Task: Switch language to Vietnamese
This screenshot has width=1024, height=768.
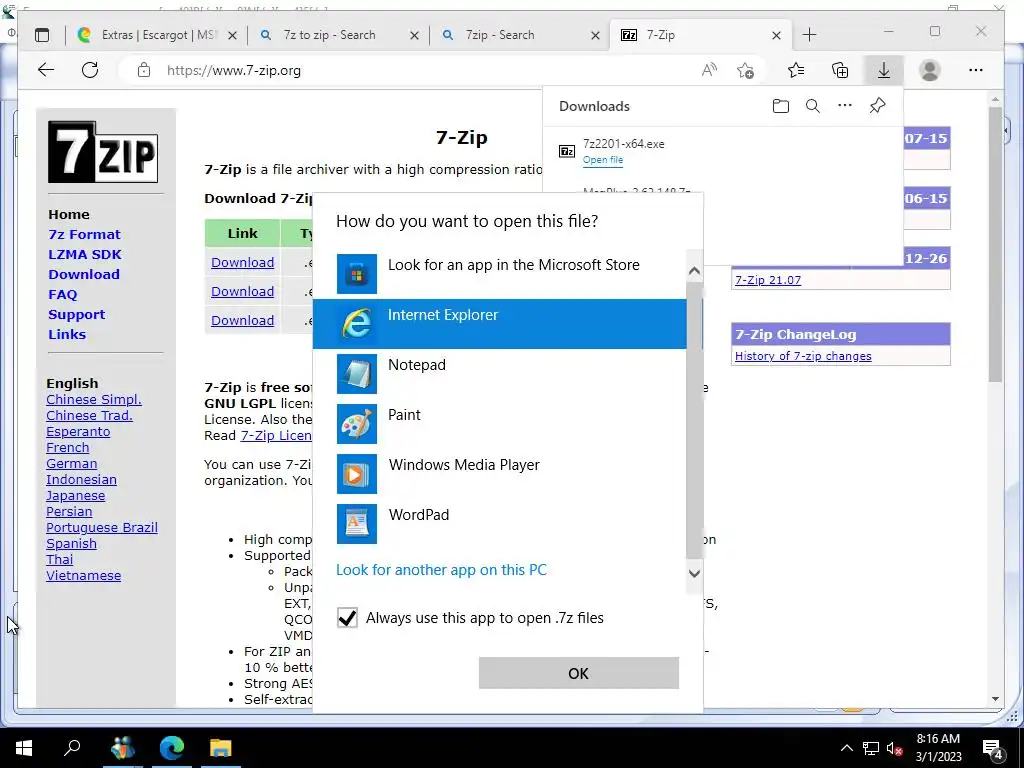Action: 84,575
